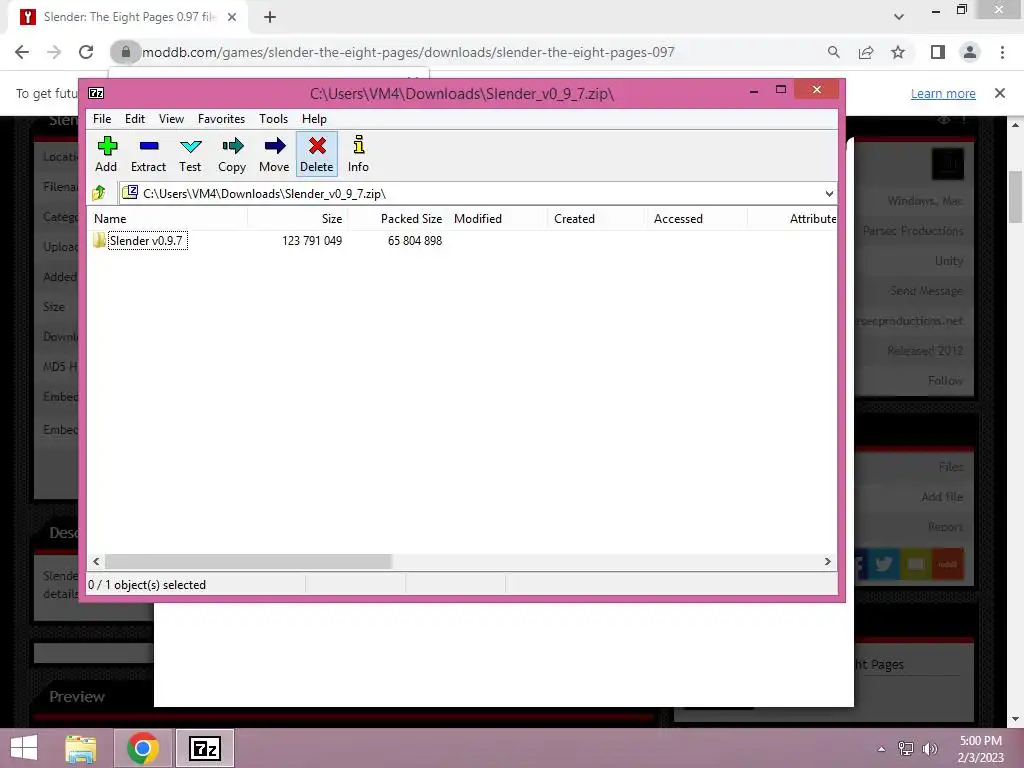Click the horizontal scrollbar thumb in 7-Zip
Screen dimensions: 1024x768
pos(248,561)
